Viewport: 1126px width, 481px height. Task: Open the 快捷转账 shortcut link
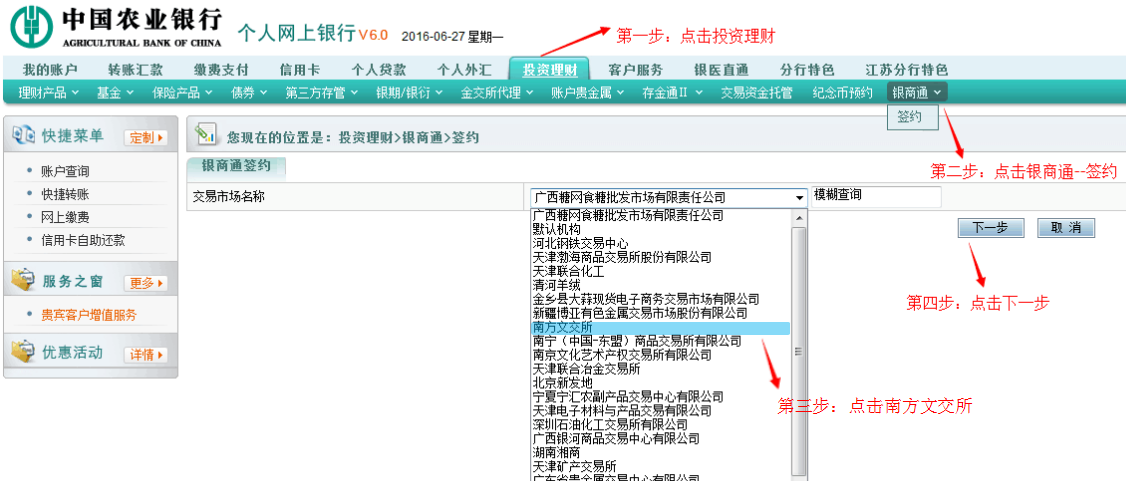pos(65,195)
